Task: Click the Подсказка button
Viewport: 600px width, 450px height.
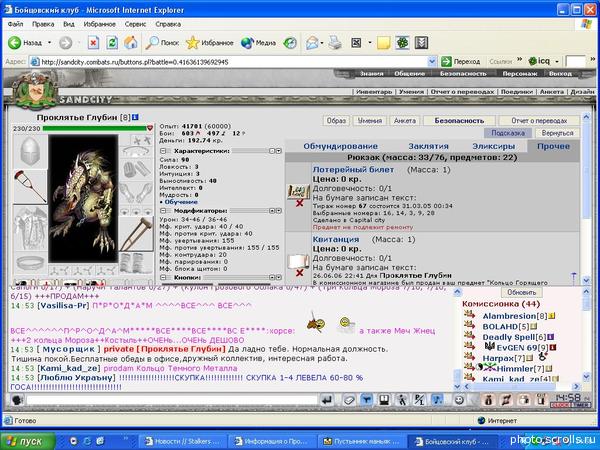Action: click(x=508, y=133)
